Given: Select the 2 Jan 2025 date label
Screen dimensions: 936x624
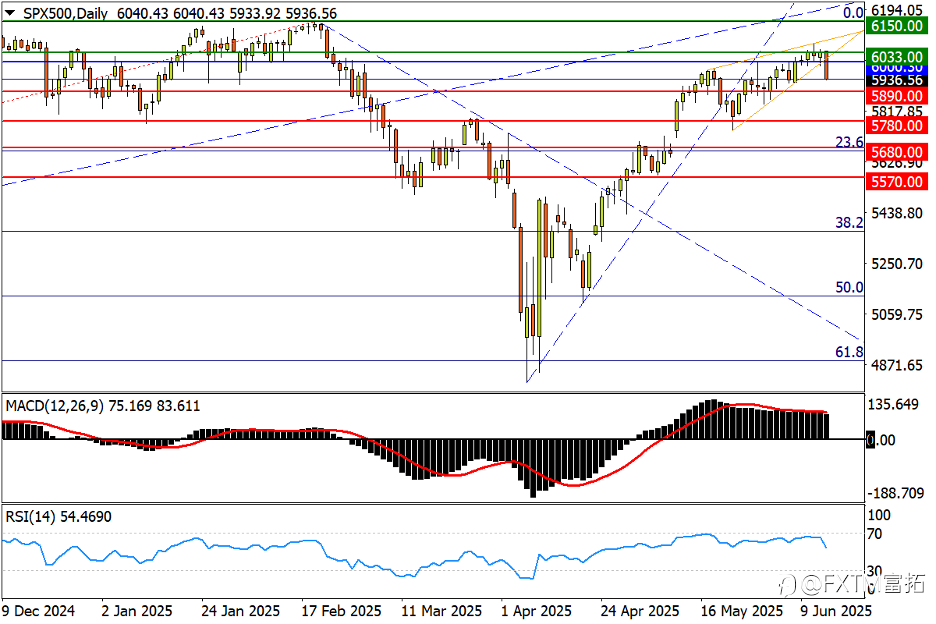Looking at the screenshot, I should [137, 611].
